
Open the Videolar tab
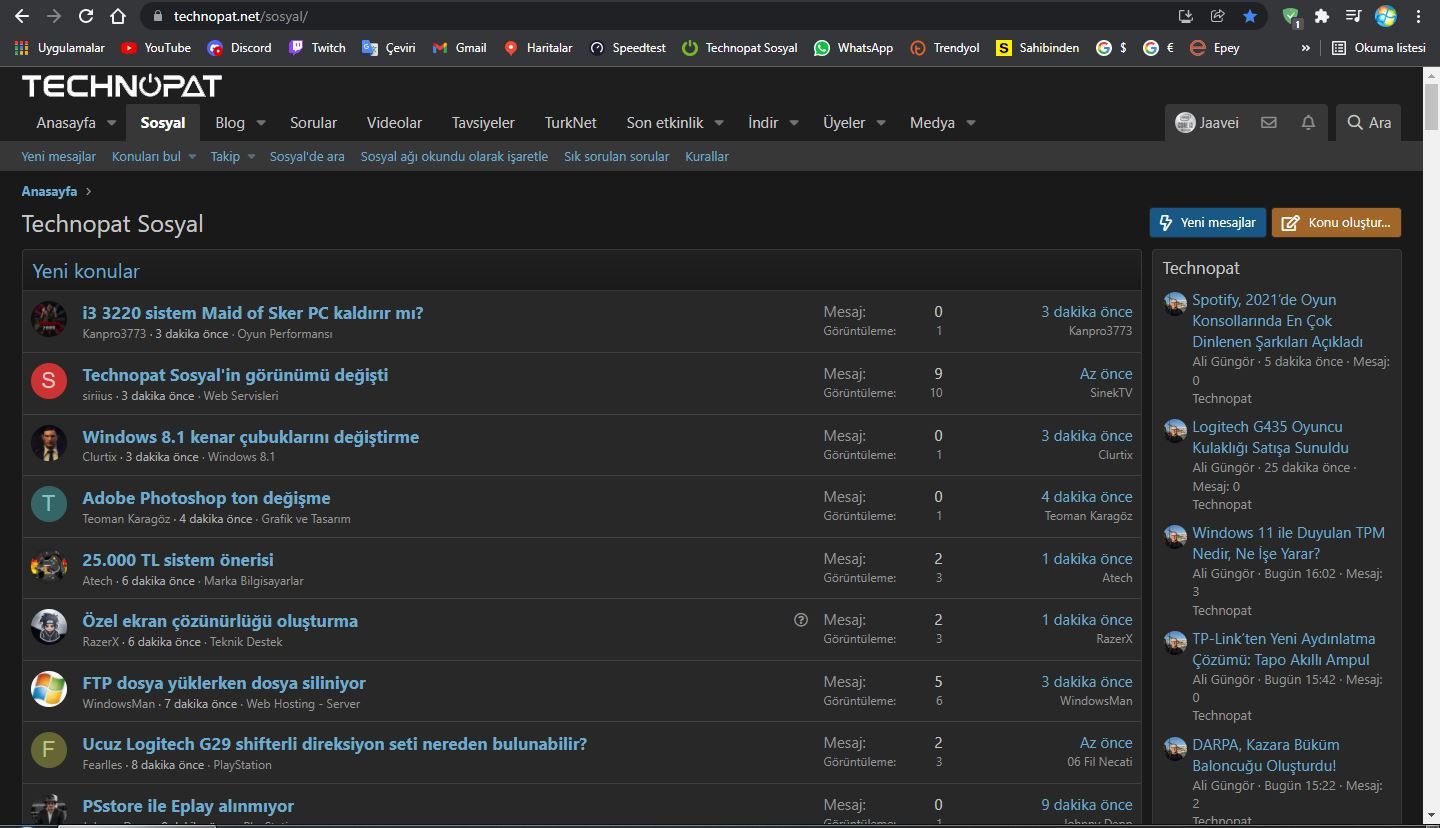point(394,123)
